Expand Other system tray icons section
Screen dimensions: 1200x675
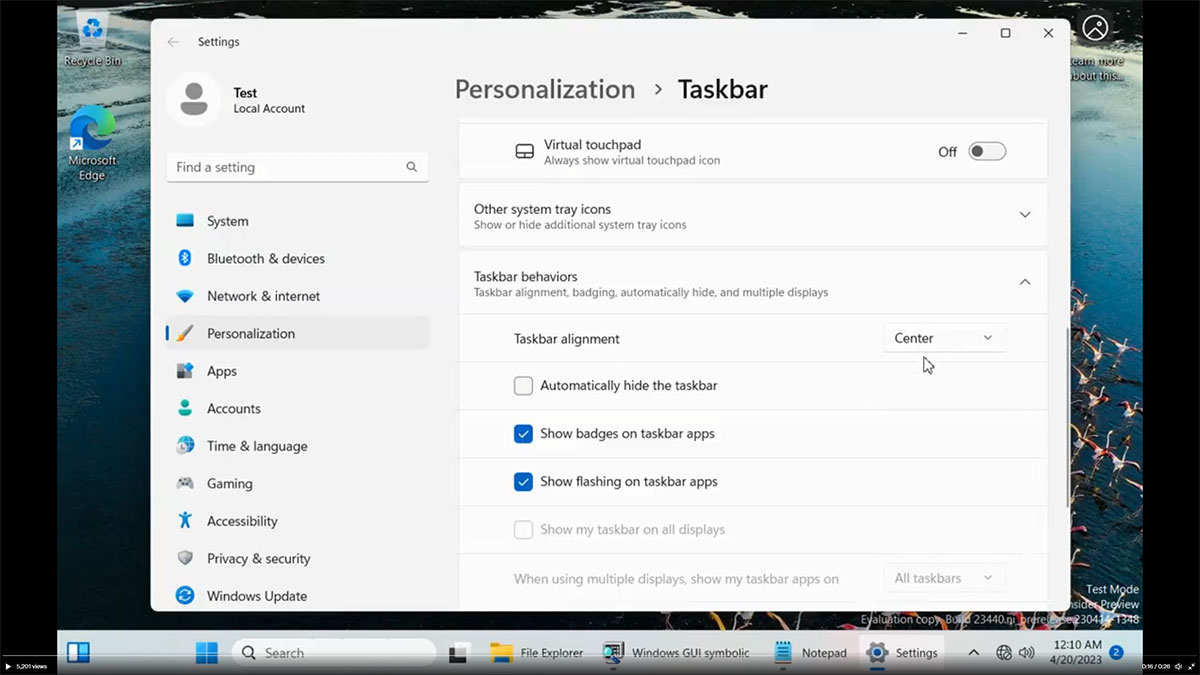coord(1024,215)
